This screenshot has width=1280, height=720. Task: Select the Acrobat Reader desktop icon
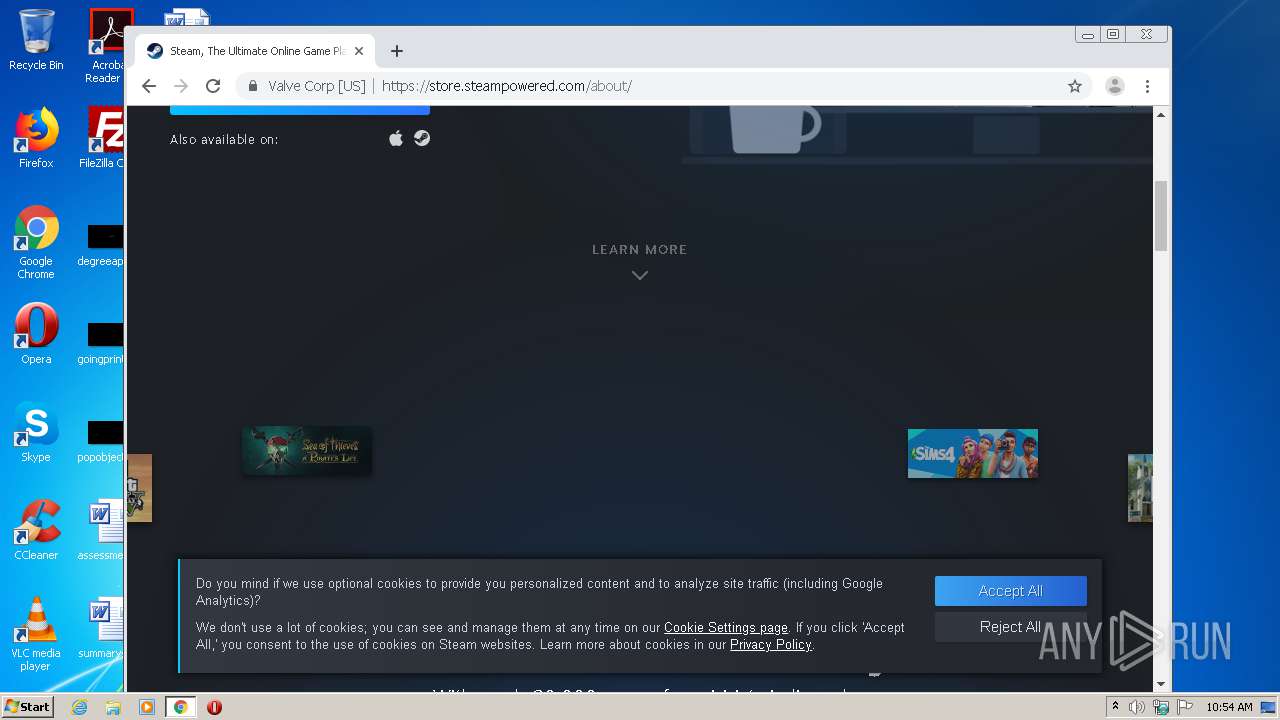(x=106, y=46)
